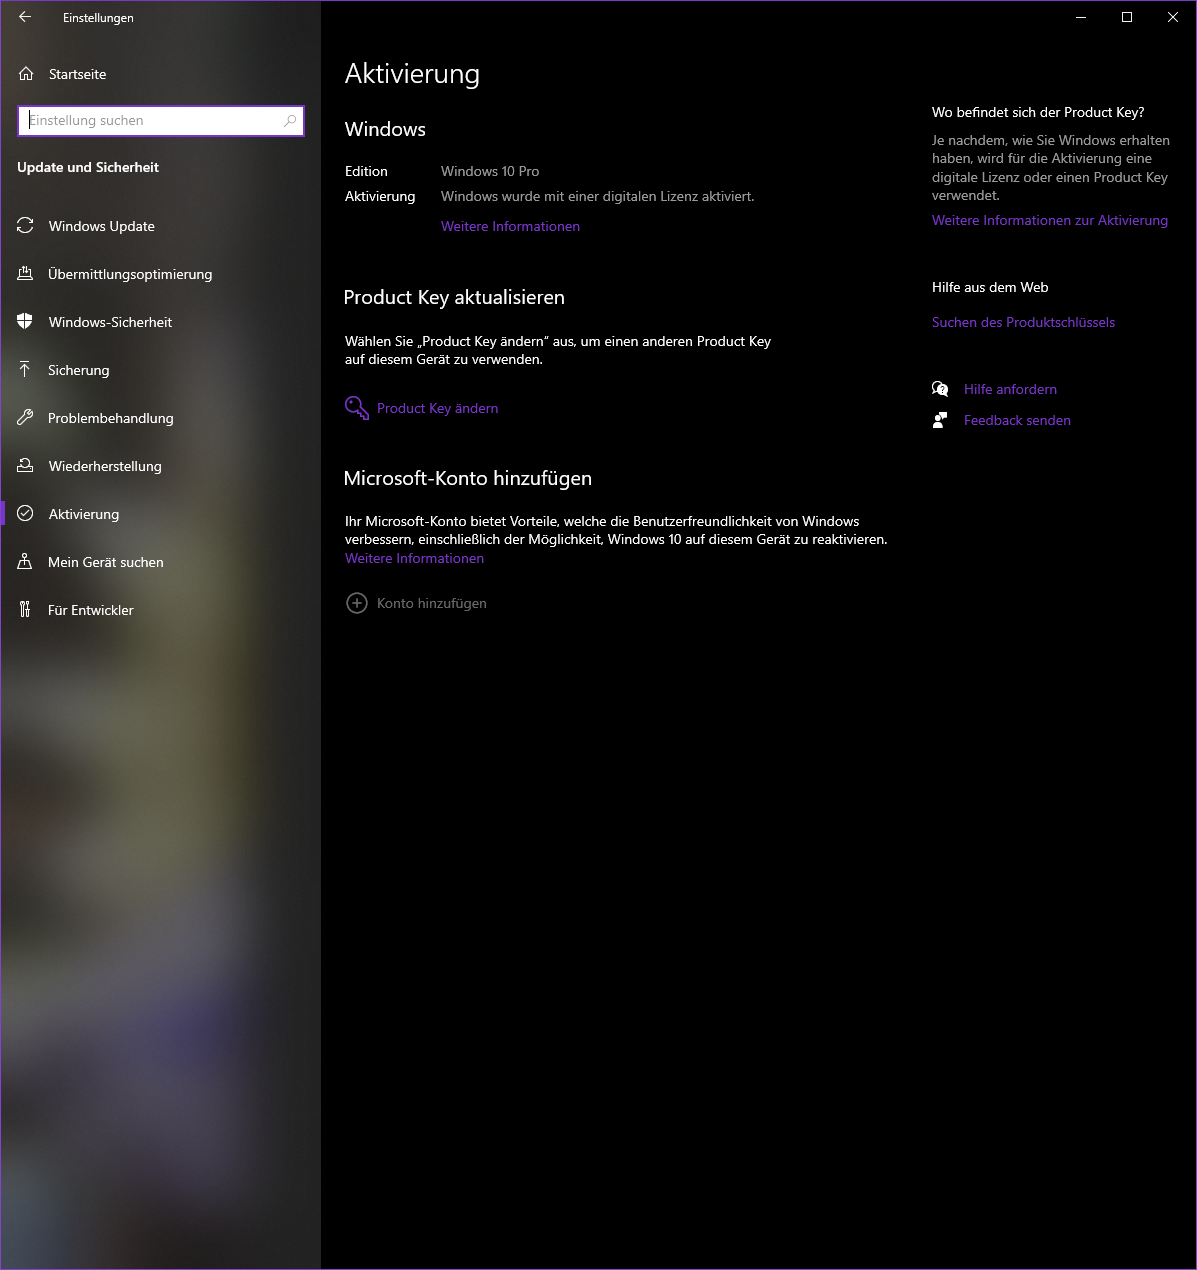
Task: Click the Microsoft-Konto hinzufügen heading
Action: click(468, 479)
